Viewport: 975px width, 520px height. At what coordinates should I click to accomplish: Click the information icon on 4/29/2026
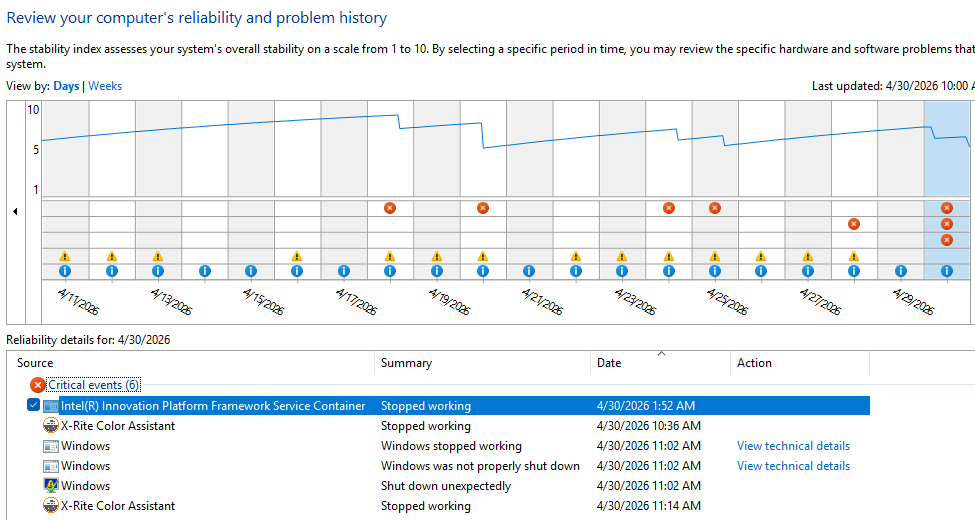click(900, 271)
